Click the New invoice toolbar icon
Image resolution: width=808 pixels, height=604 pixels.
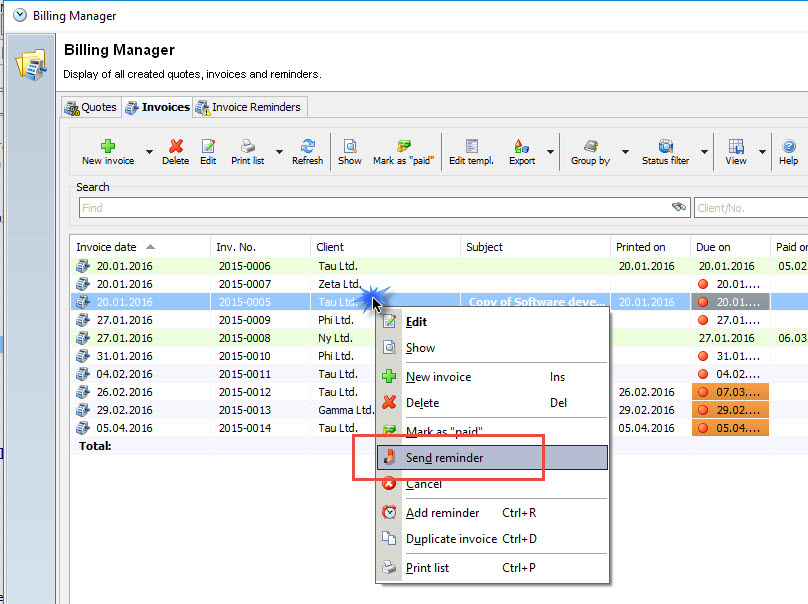click(108, 146)
